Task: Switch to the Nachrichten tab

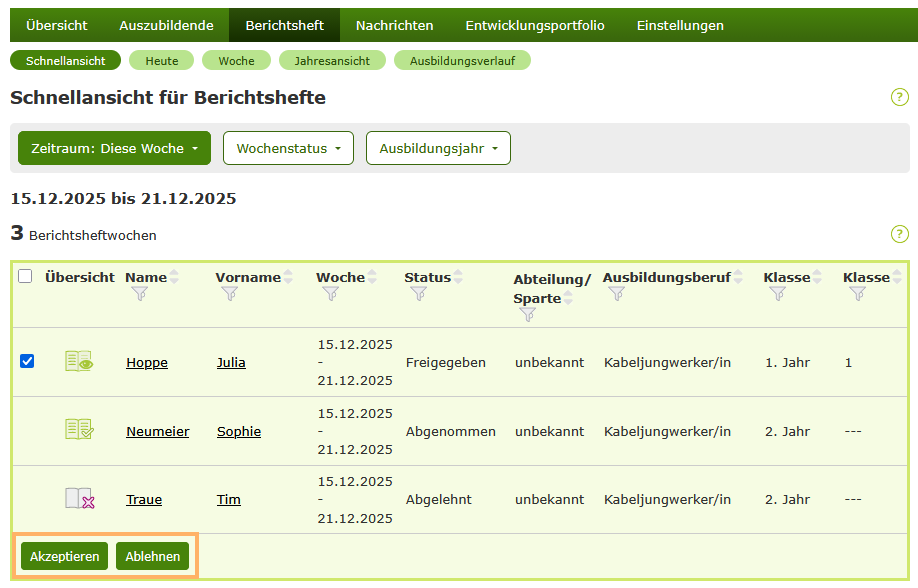Action: point(394,25)
